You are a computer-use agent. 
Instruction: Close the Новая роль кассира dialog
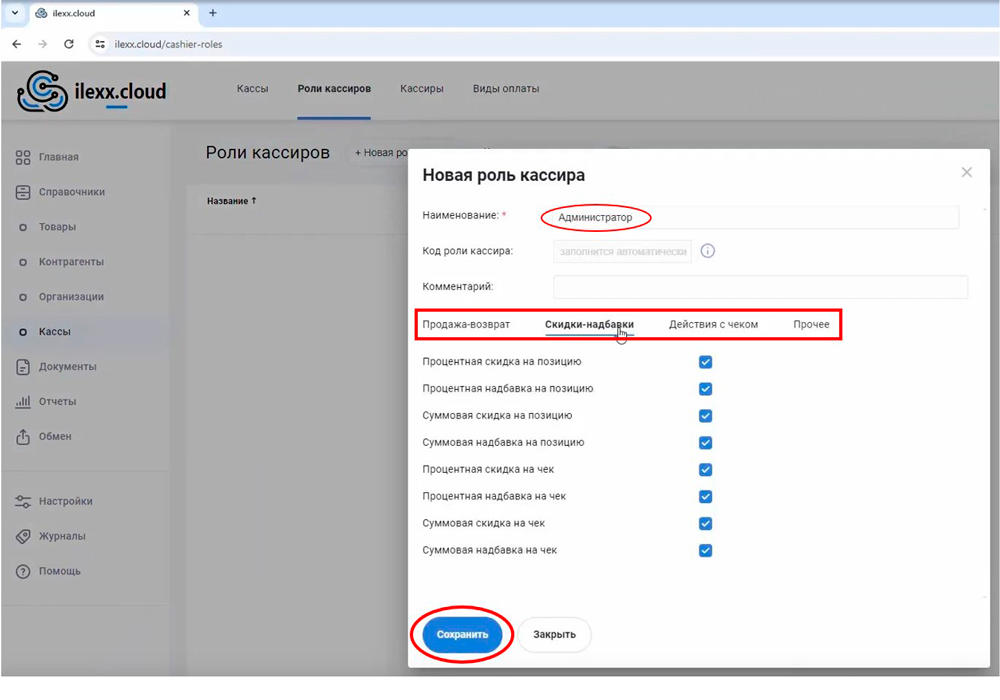[x=966, y=173]
